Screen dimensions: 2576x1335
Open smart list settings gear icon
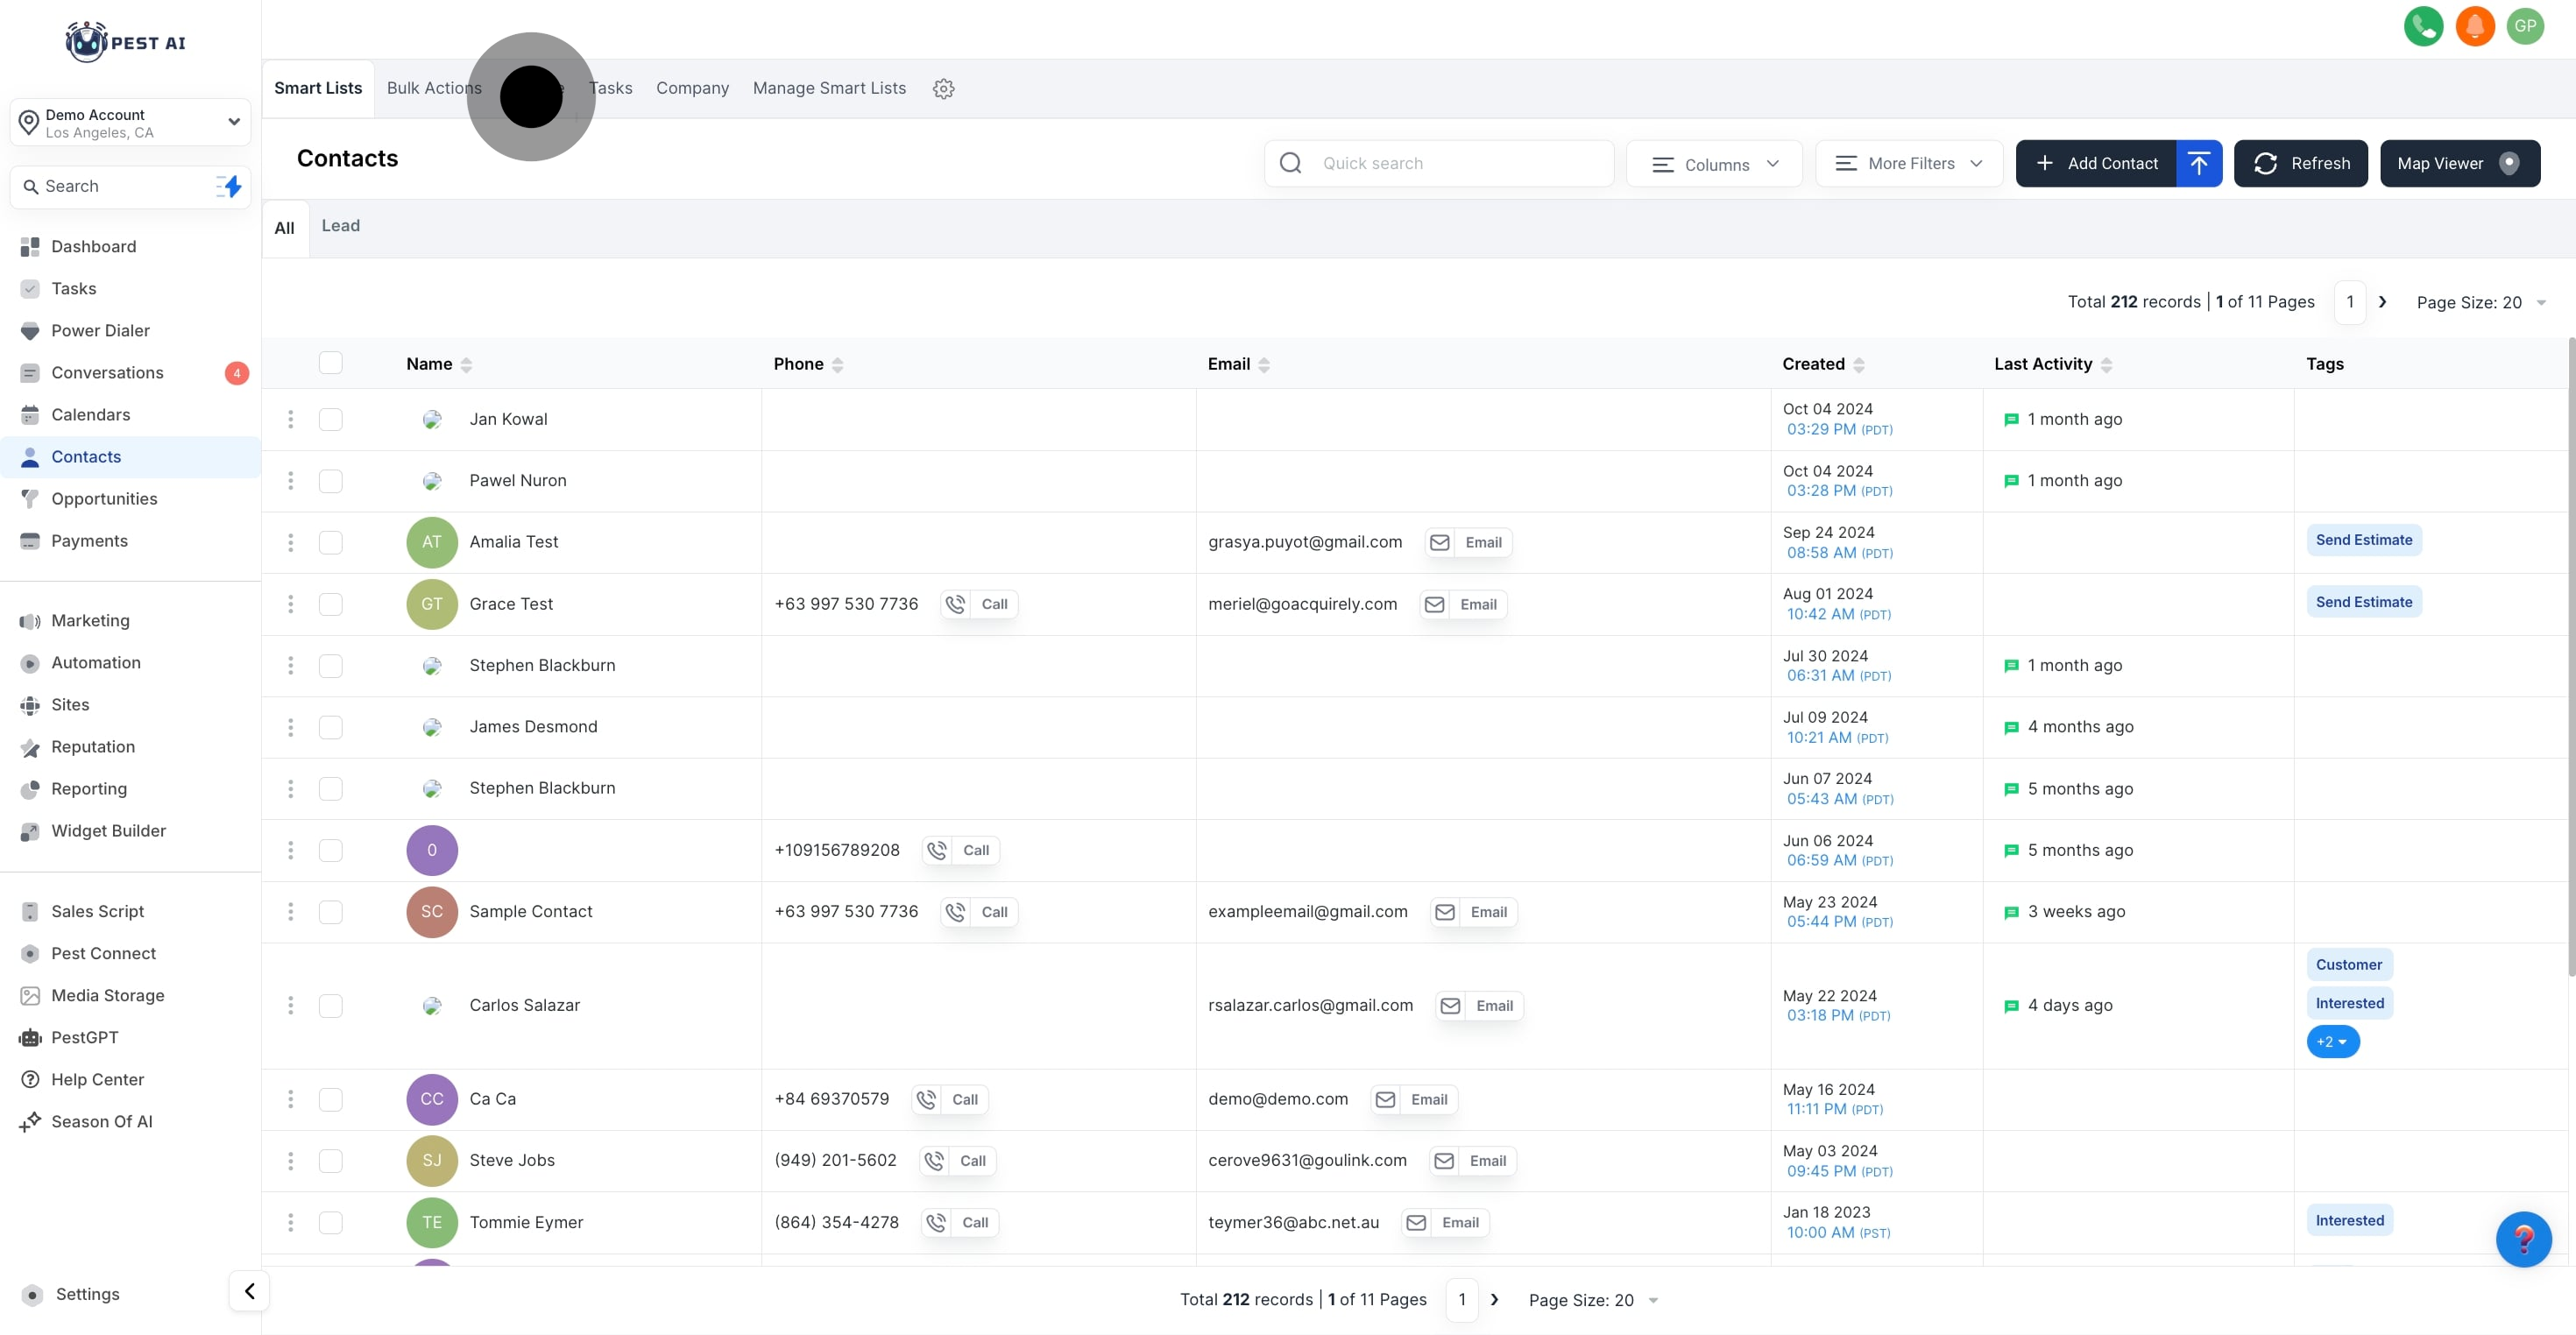click(943, 89)
